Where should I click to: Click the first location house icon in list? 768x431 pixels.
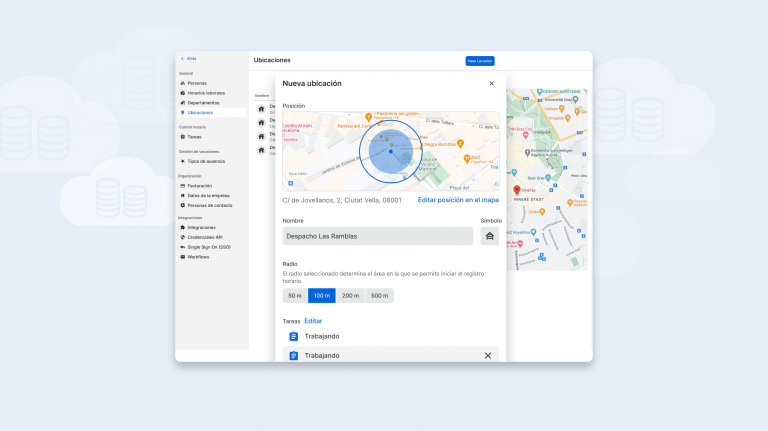click(261, 109)
